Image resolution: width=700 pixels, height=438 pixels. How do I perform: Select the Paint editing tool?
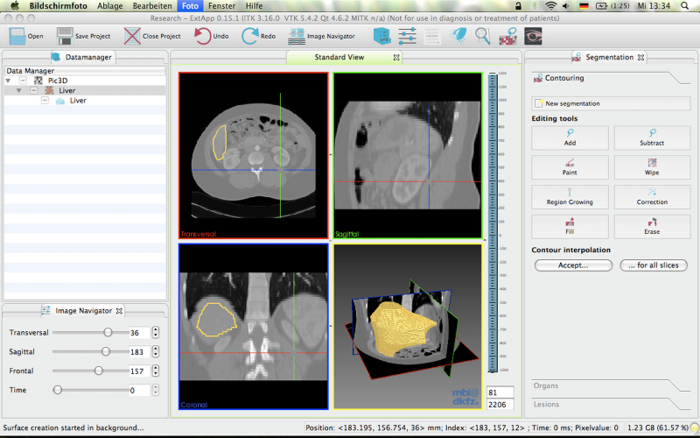pyautogui.click(x=569, y=166)
